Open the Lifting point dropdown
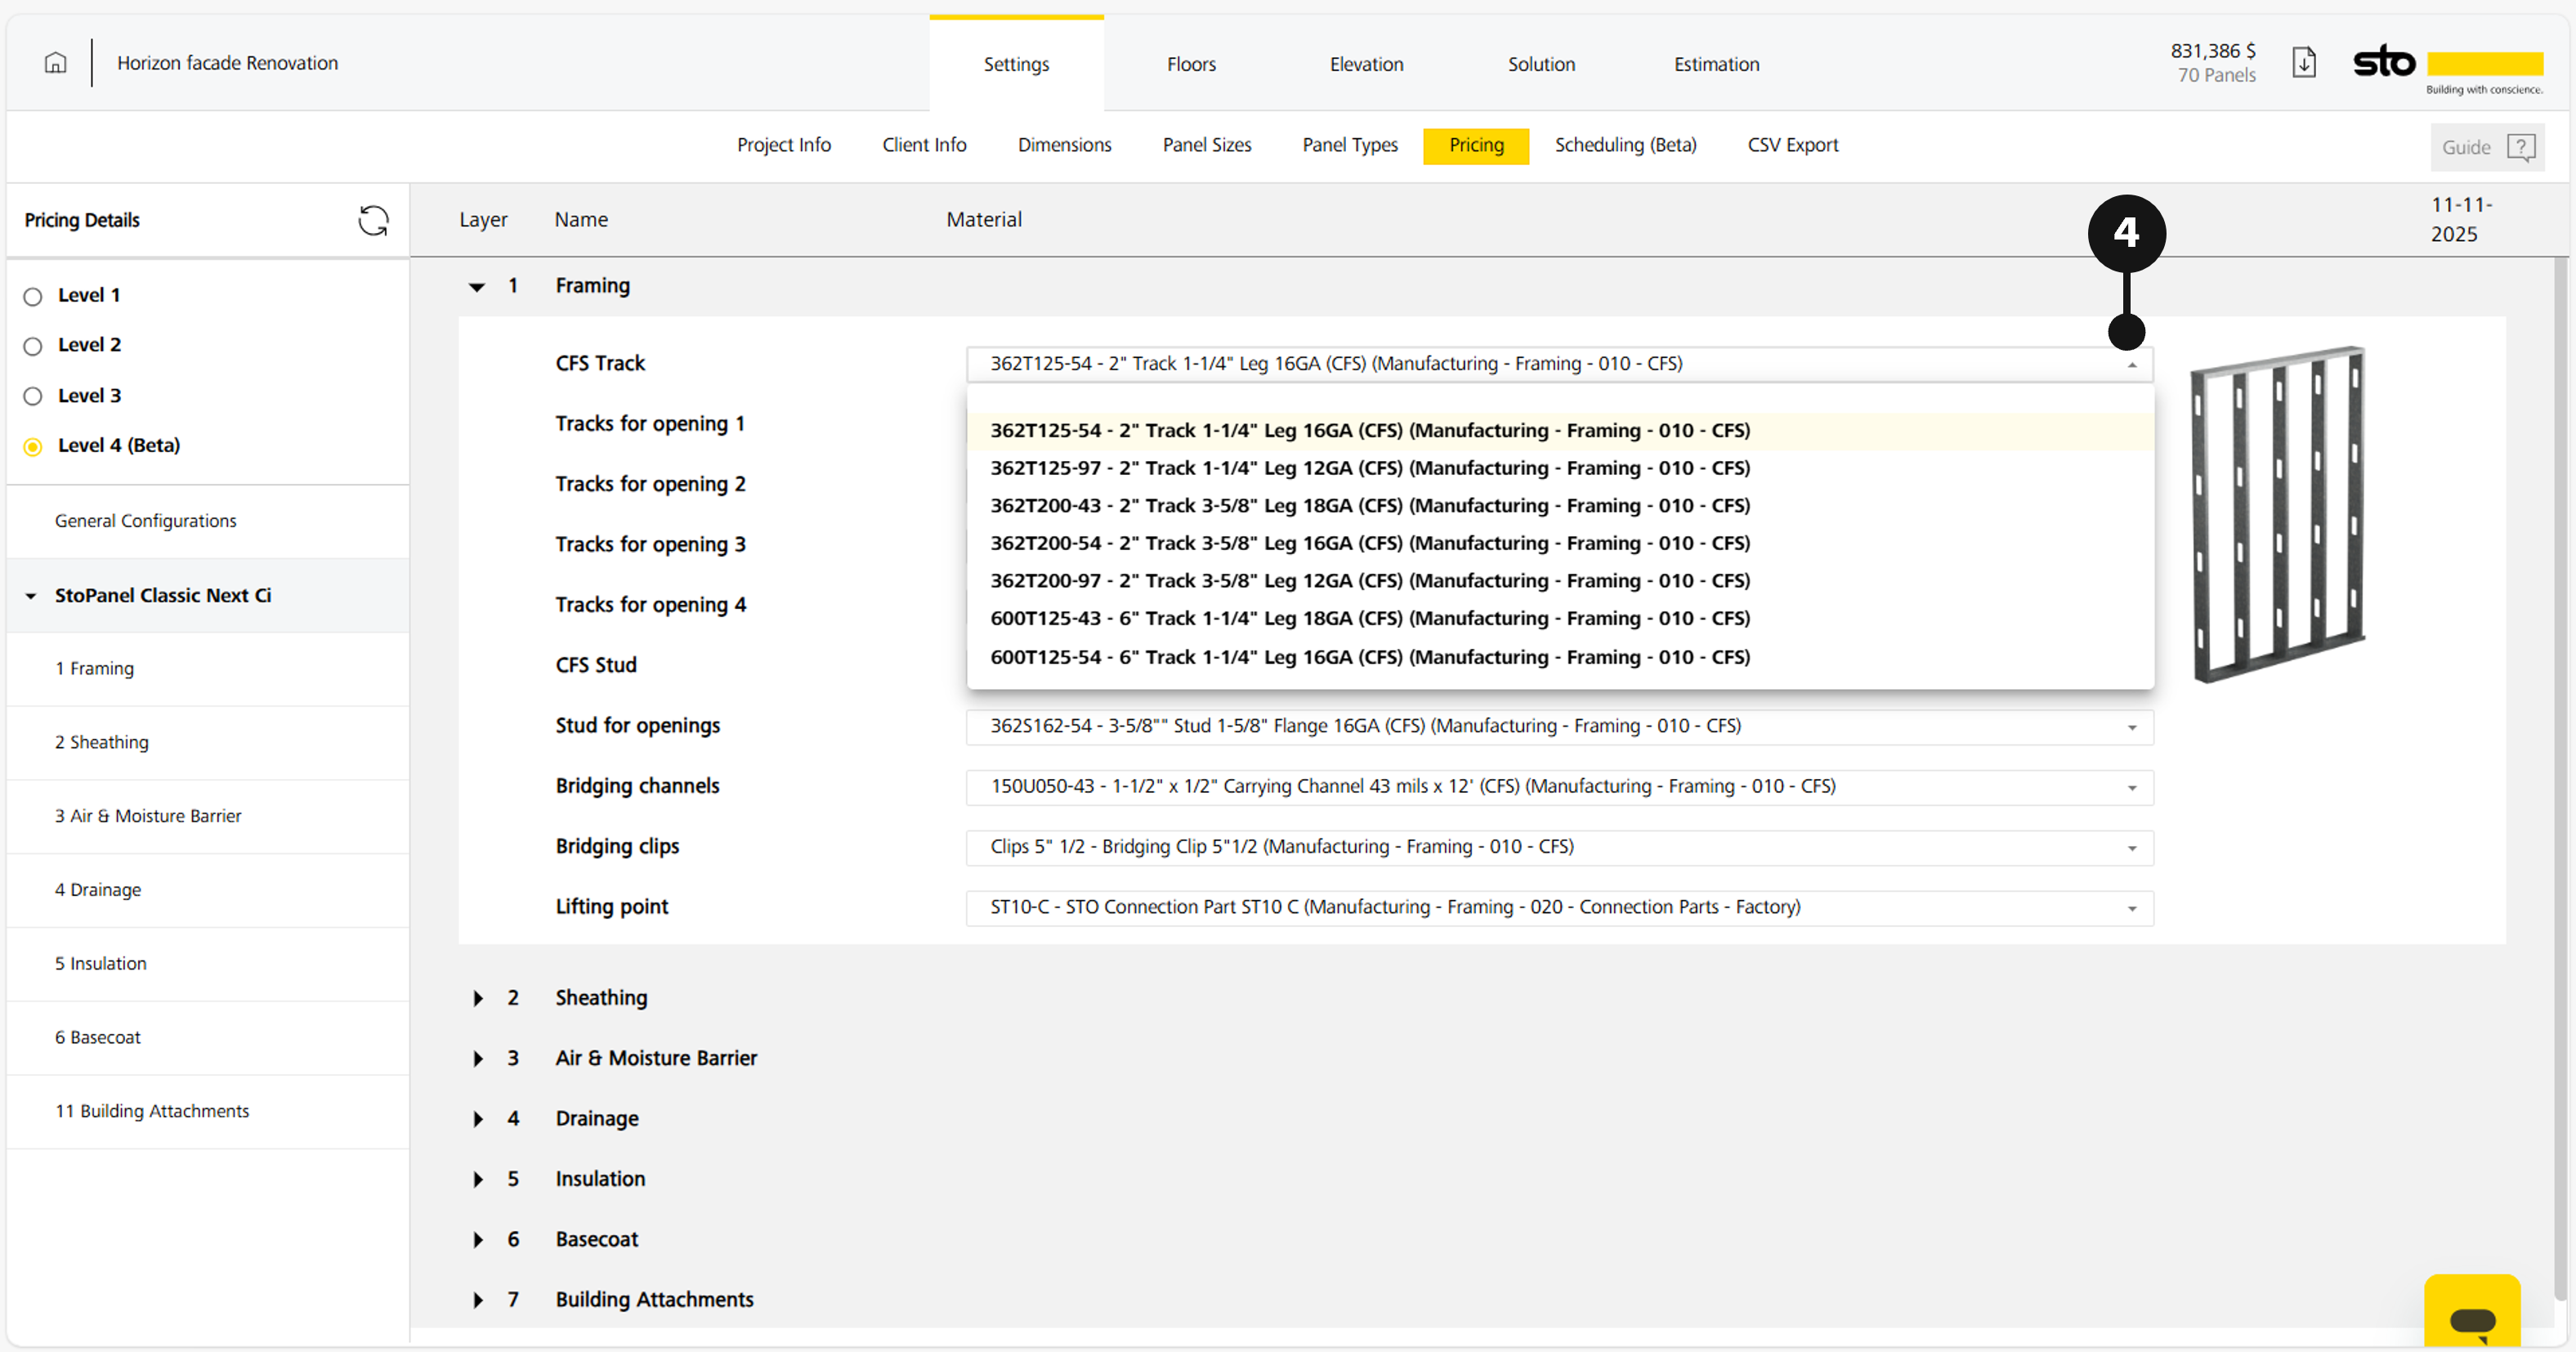Viewport: 2576px width, 1352px height. coord(1559,908)
